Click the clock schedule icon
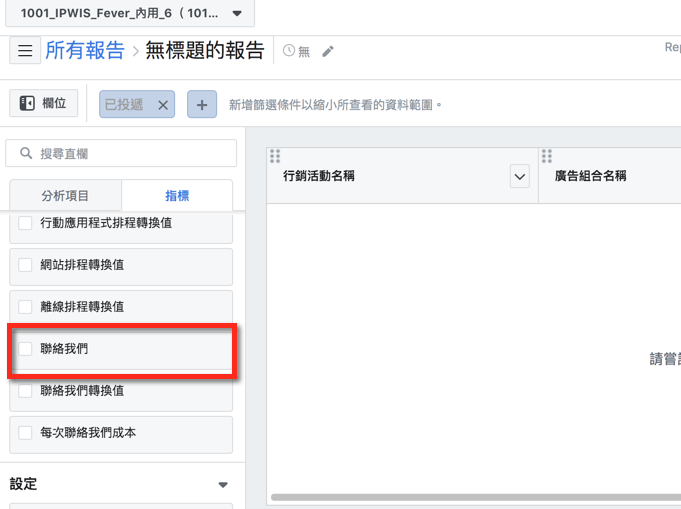This screenshot has height=509, width=681. coord(290,51)
